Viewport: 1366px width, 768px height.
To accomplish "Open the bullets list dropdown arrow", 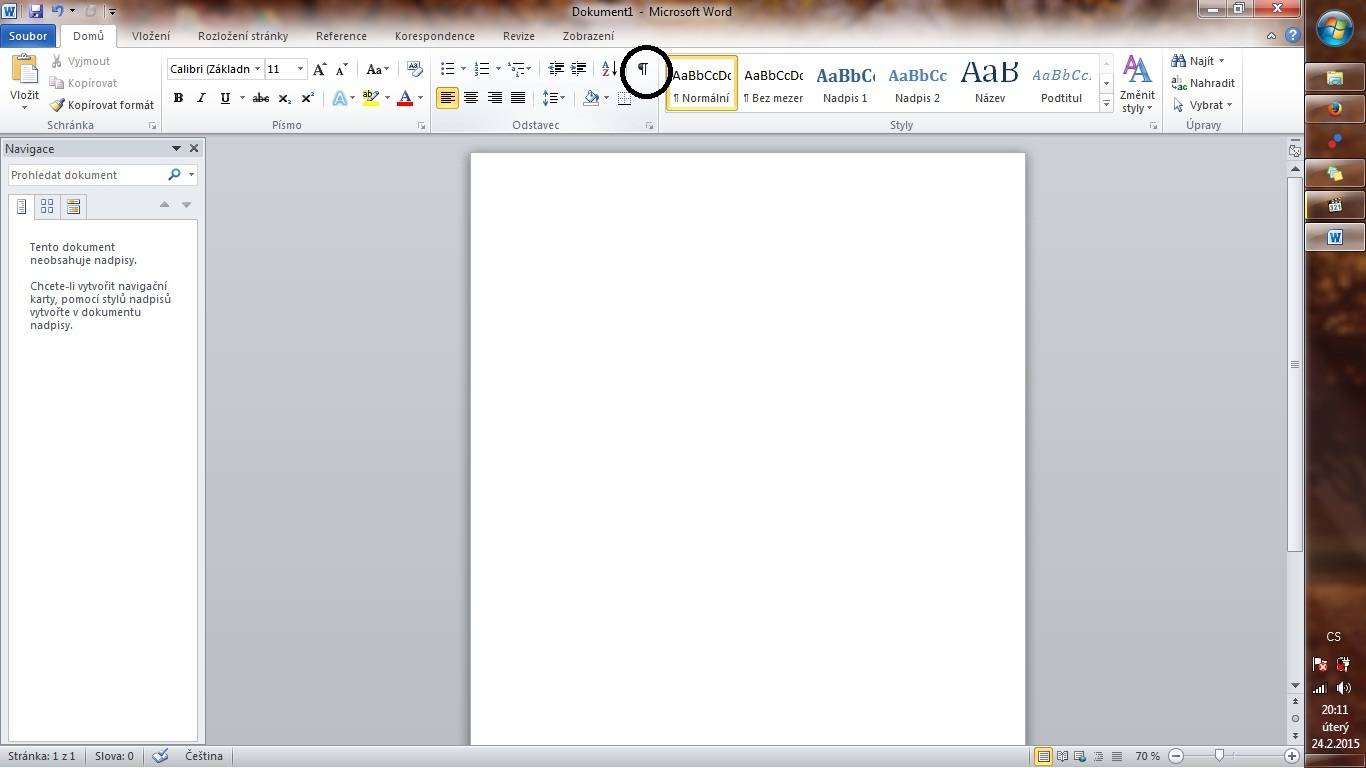I will [463, 69].
